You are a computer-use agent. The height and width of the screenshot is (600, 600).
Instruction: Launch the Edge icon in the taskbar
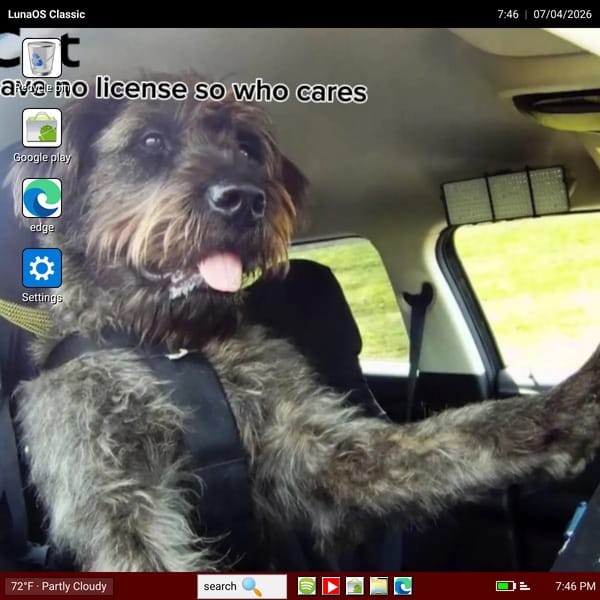pos(403,586)
